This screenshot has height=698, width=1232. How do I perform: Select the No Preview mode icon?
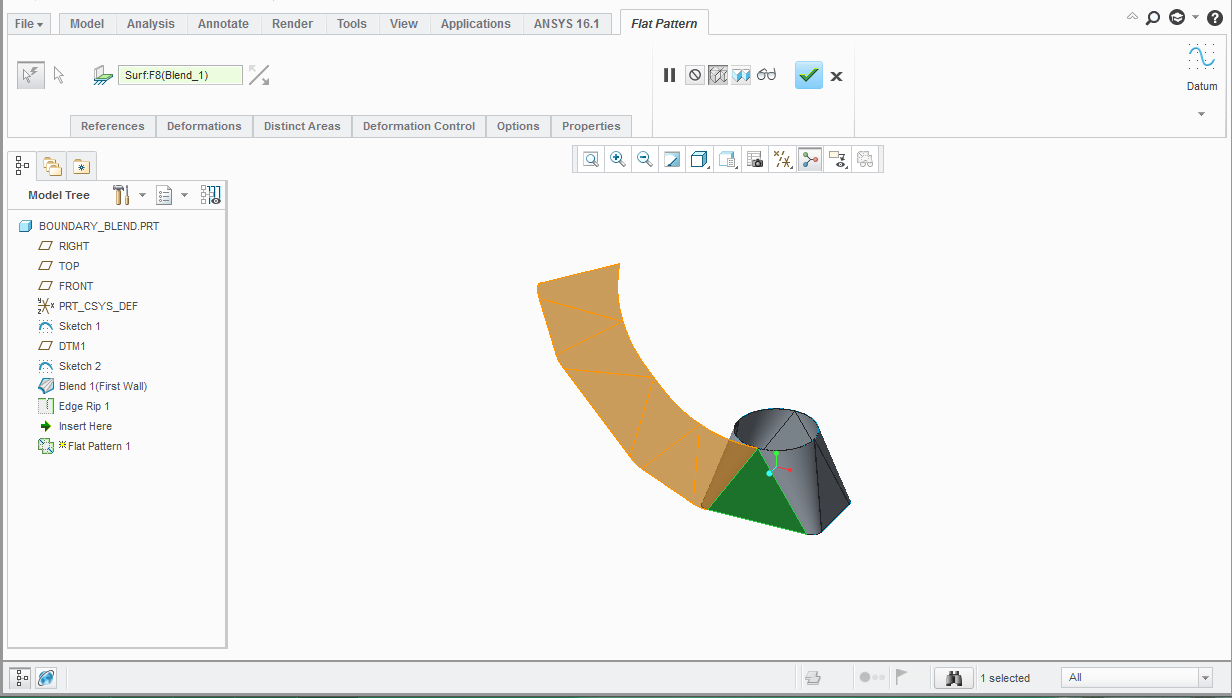click(x=695, y=75)
